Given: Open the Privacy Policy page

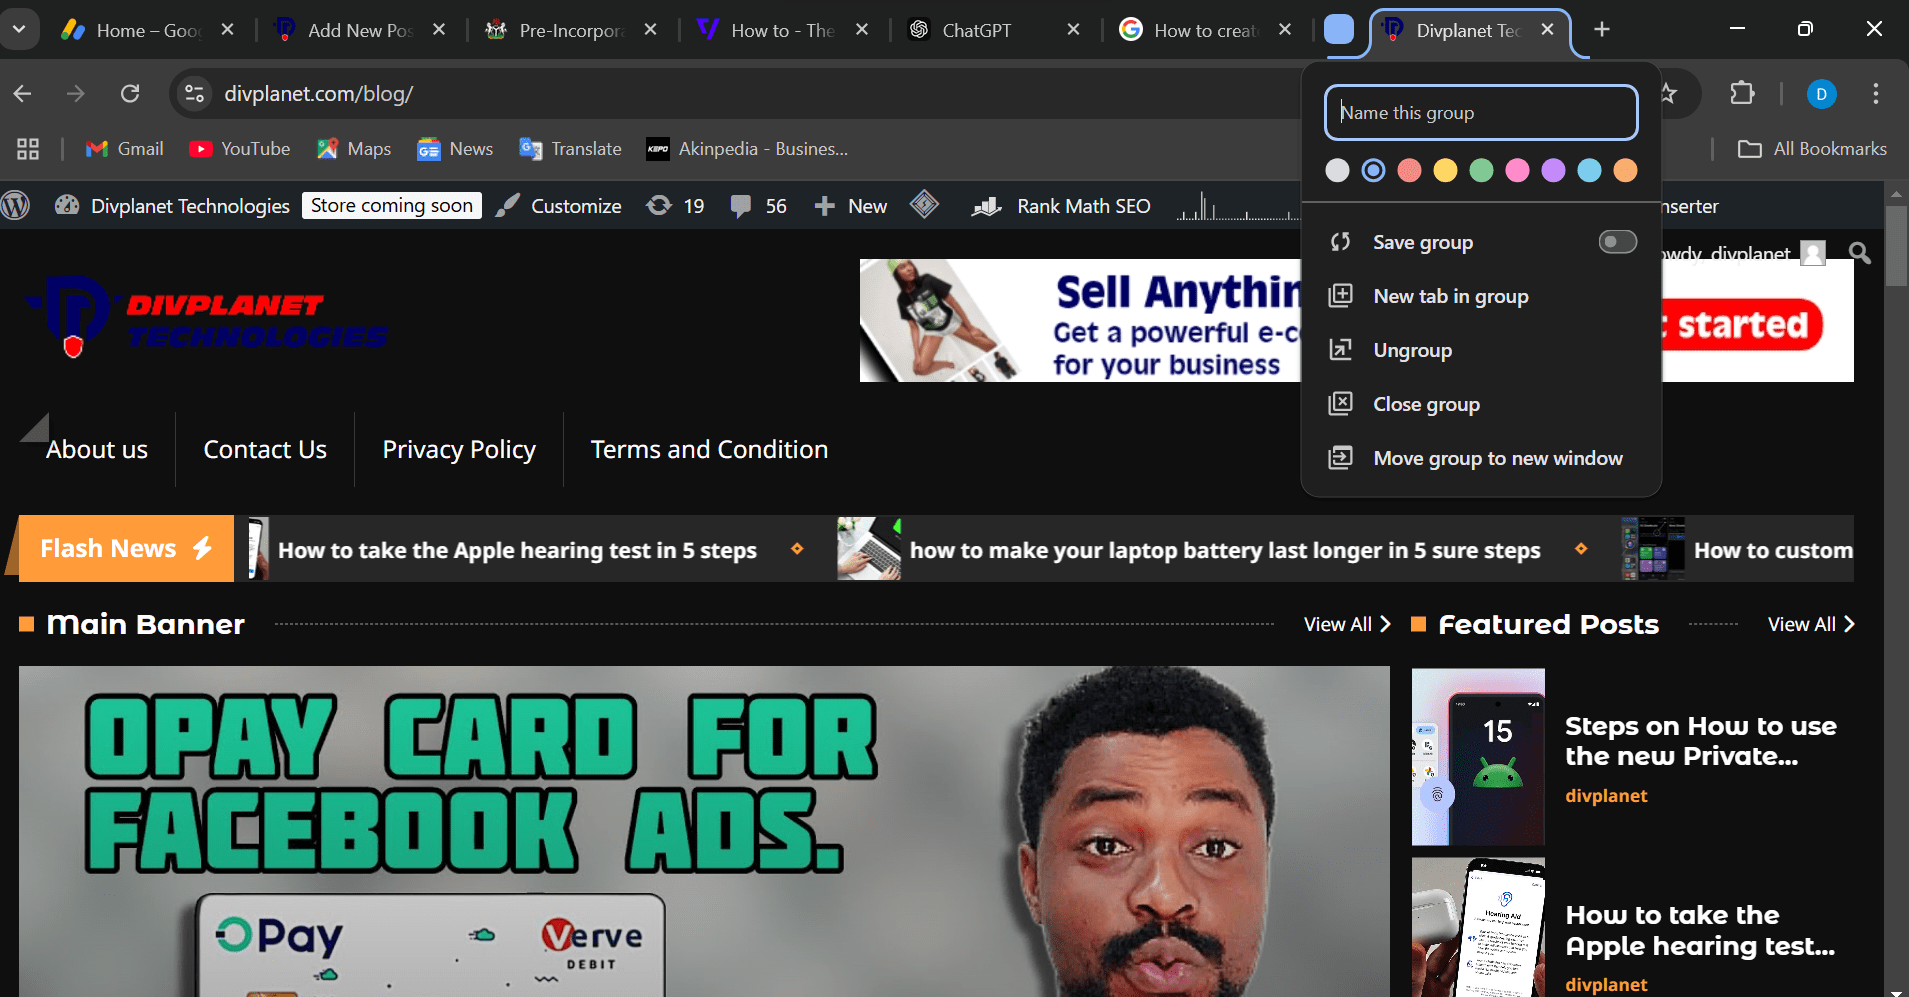Looking at the screenshot, I should pos(458,449).
